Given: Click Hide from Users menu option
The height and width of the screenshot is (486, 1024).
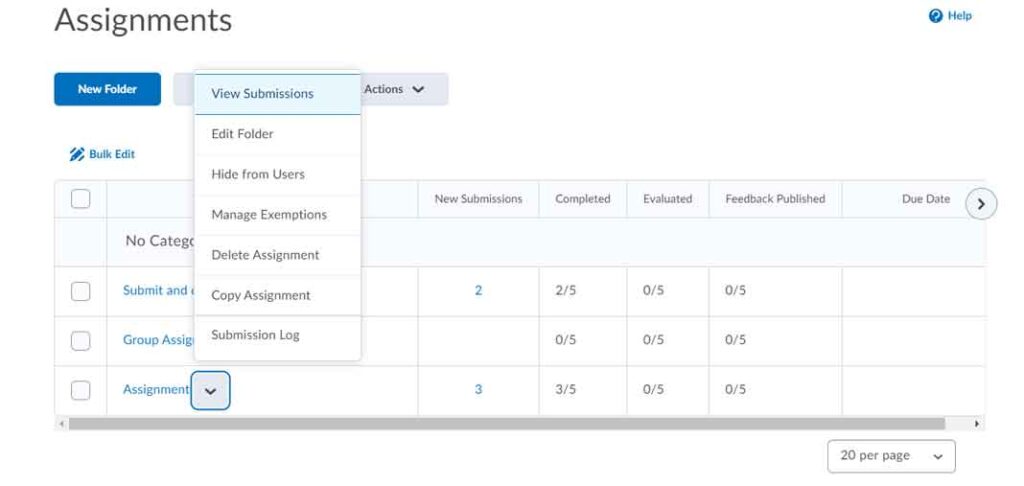Looking at the screenshot, I should [258, 174].
